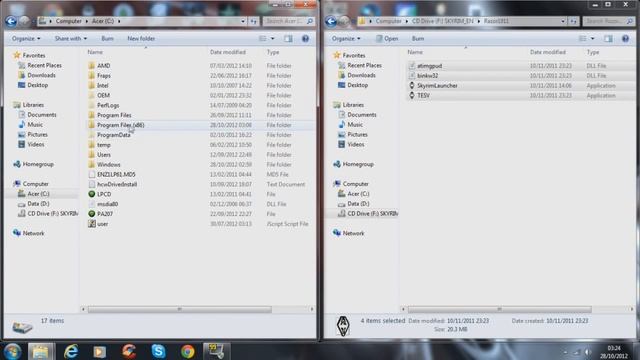Toggle the preview pane in the right window
640x360 pixels.
click(608, 38)
